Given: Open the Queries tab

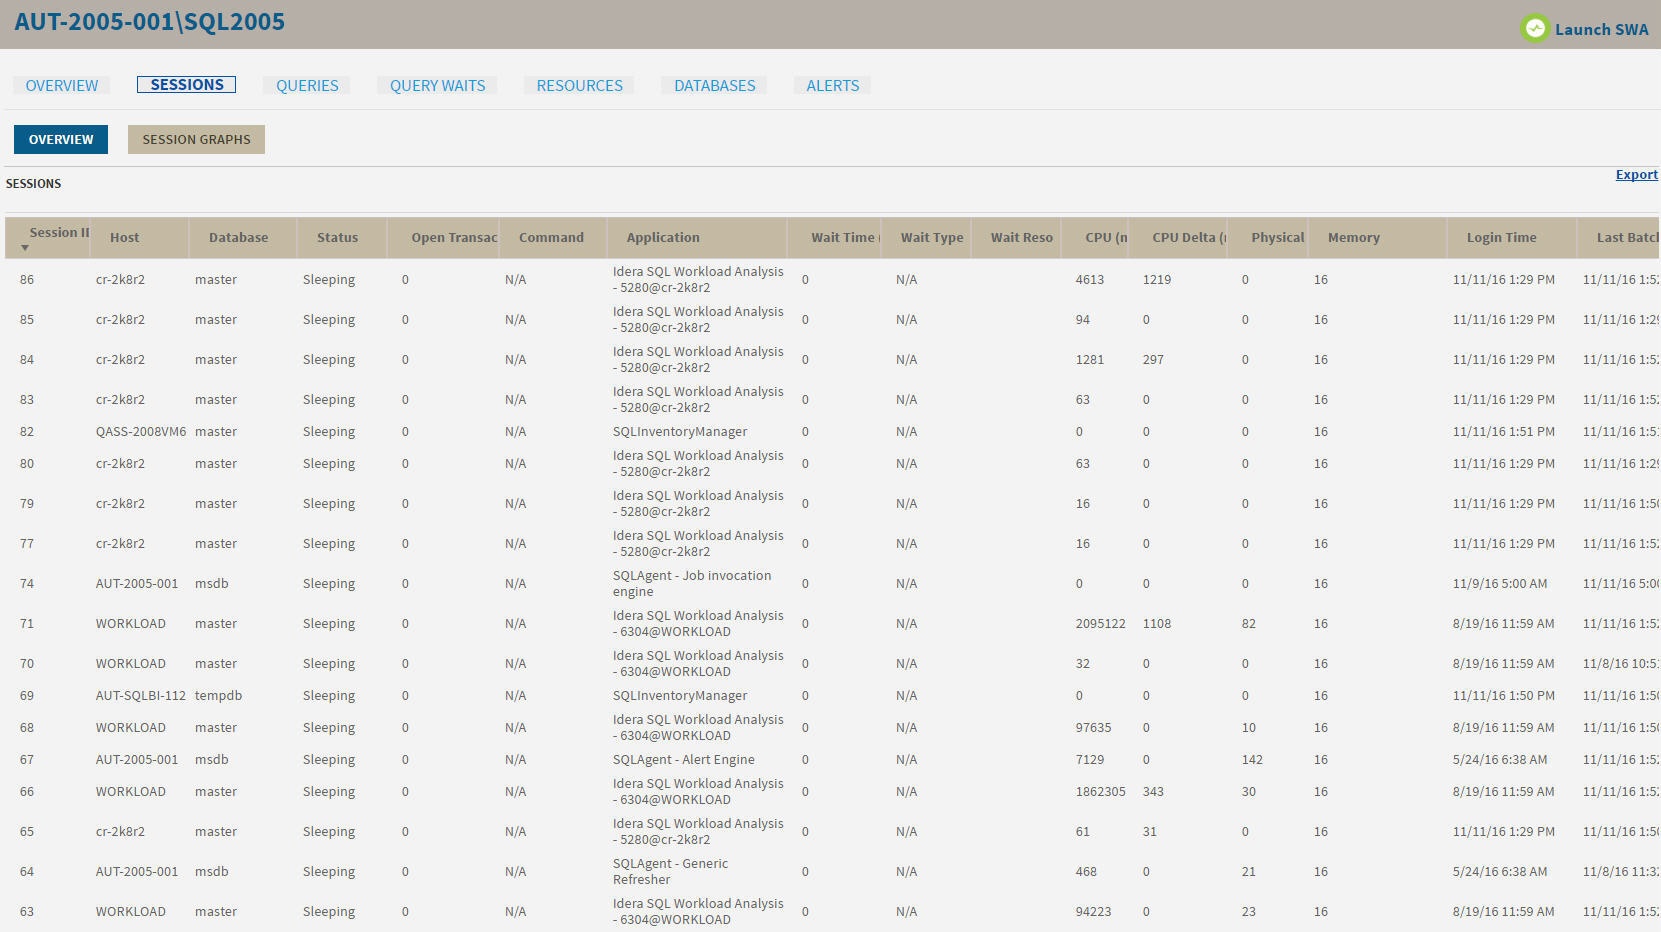Looking at the screenshot, I should [x=307, y=86].
